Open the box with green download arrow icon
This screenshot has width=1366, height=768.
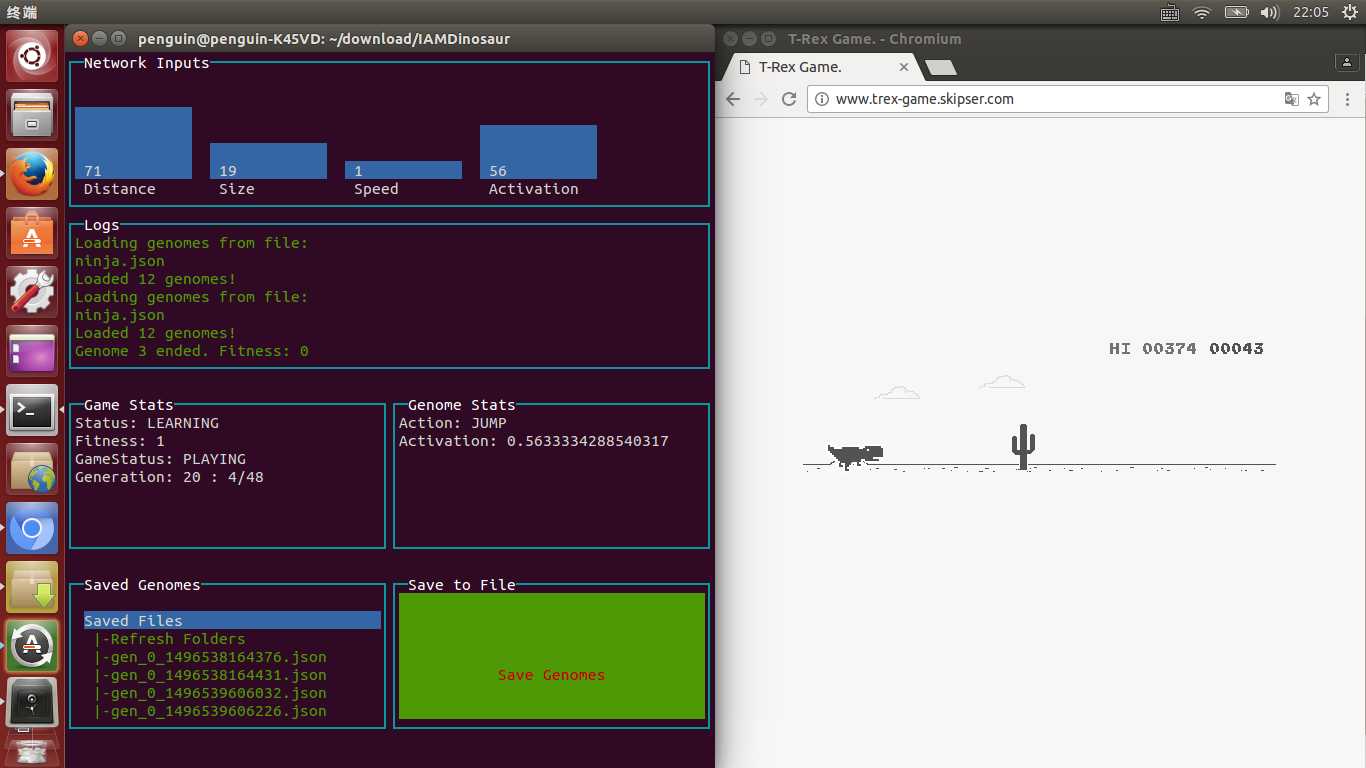(32, 587)
